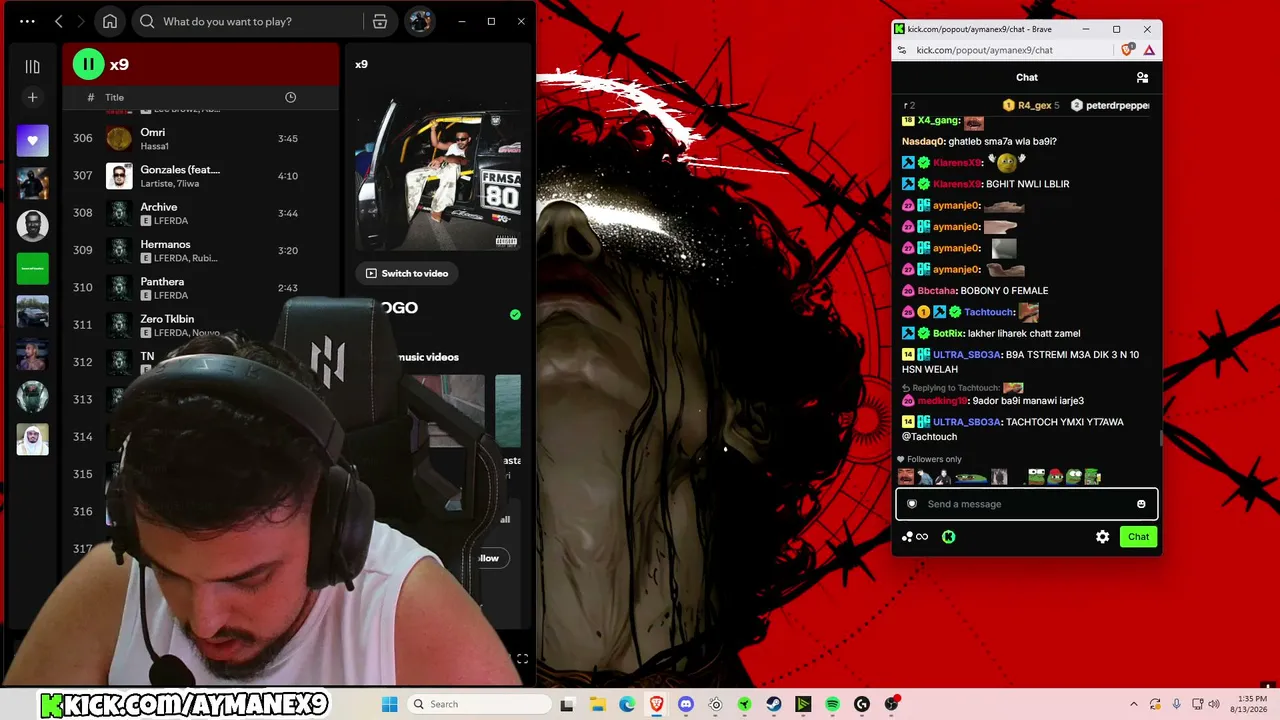This screenshot has height=720, width=1280.
Task: Click the green added-to-library checkmark
Action: (x=515, y=314)
